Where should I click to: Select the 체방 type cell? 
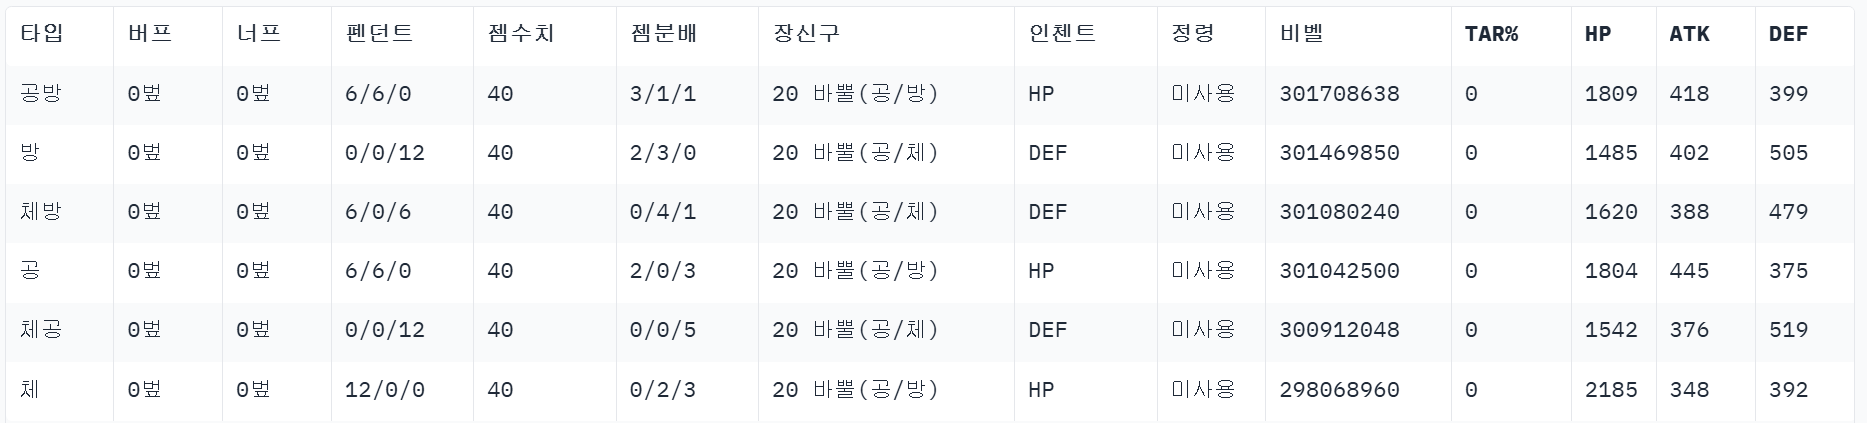[41, 212]
